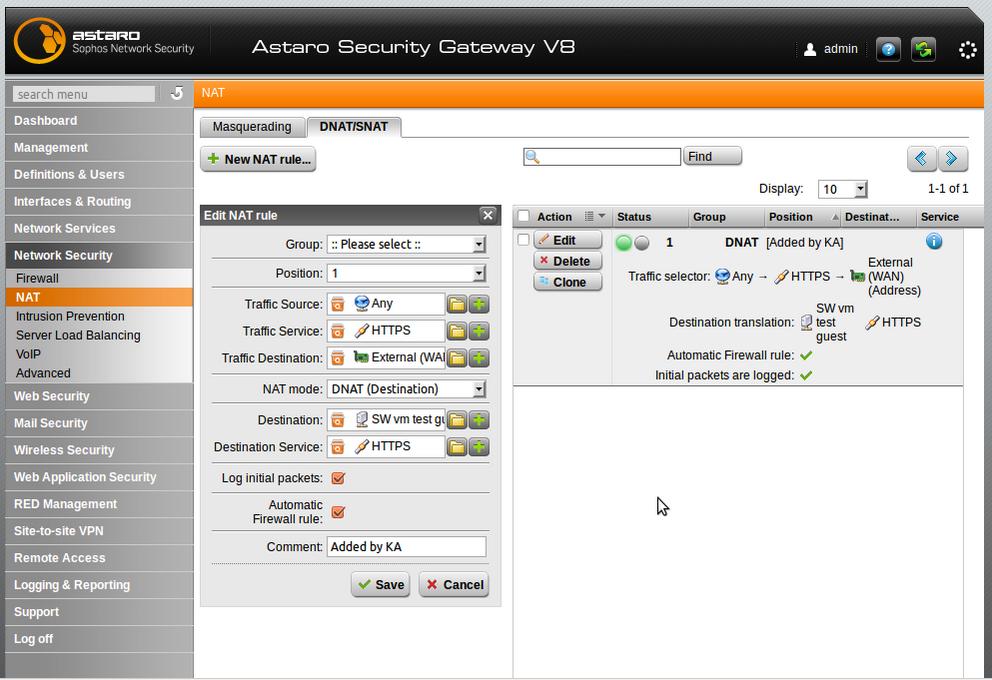Remove the Destination host via trash icon
Image resolution: width=992 pixels, height=680 pixels.
click(x=338, y=420)
